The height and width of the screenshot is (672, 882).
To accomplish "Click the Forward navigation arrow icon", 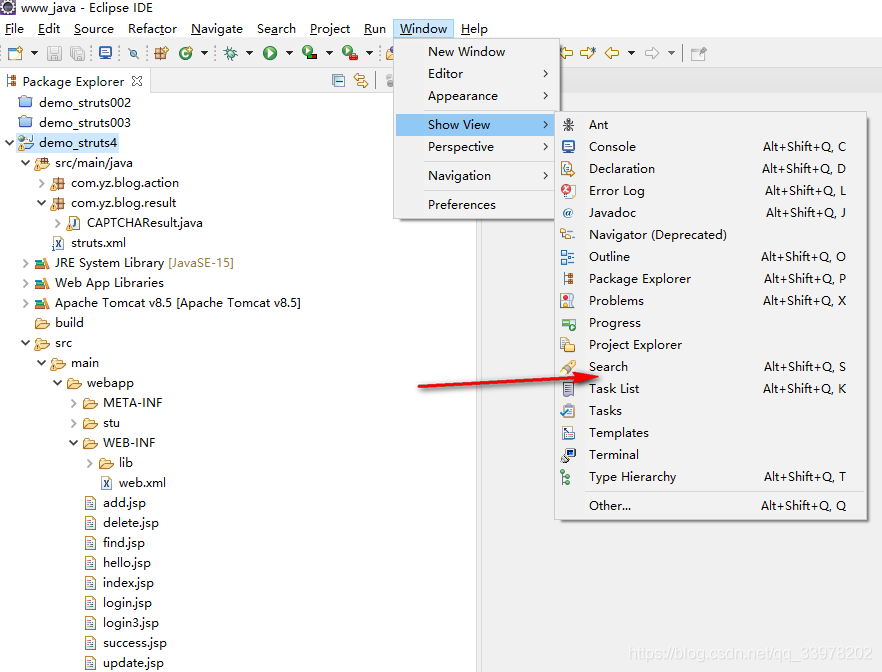I will tap(652, 53).
